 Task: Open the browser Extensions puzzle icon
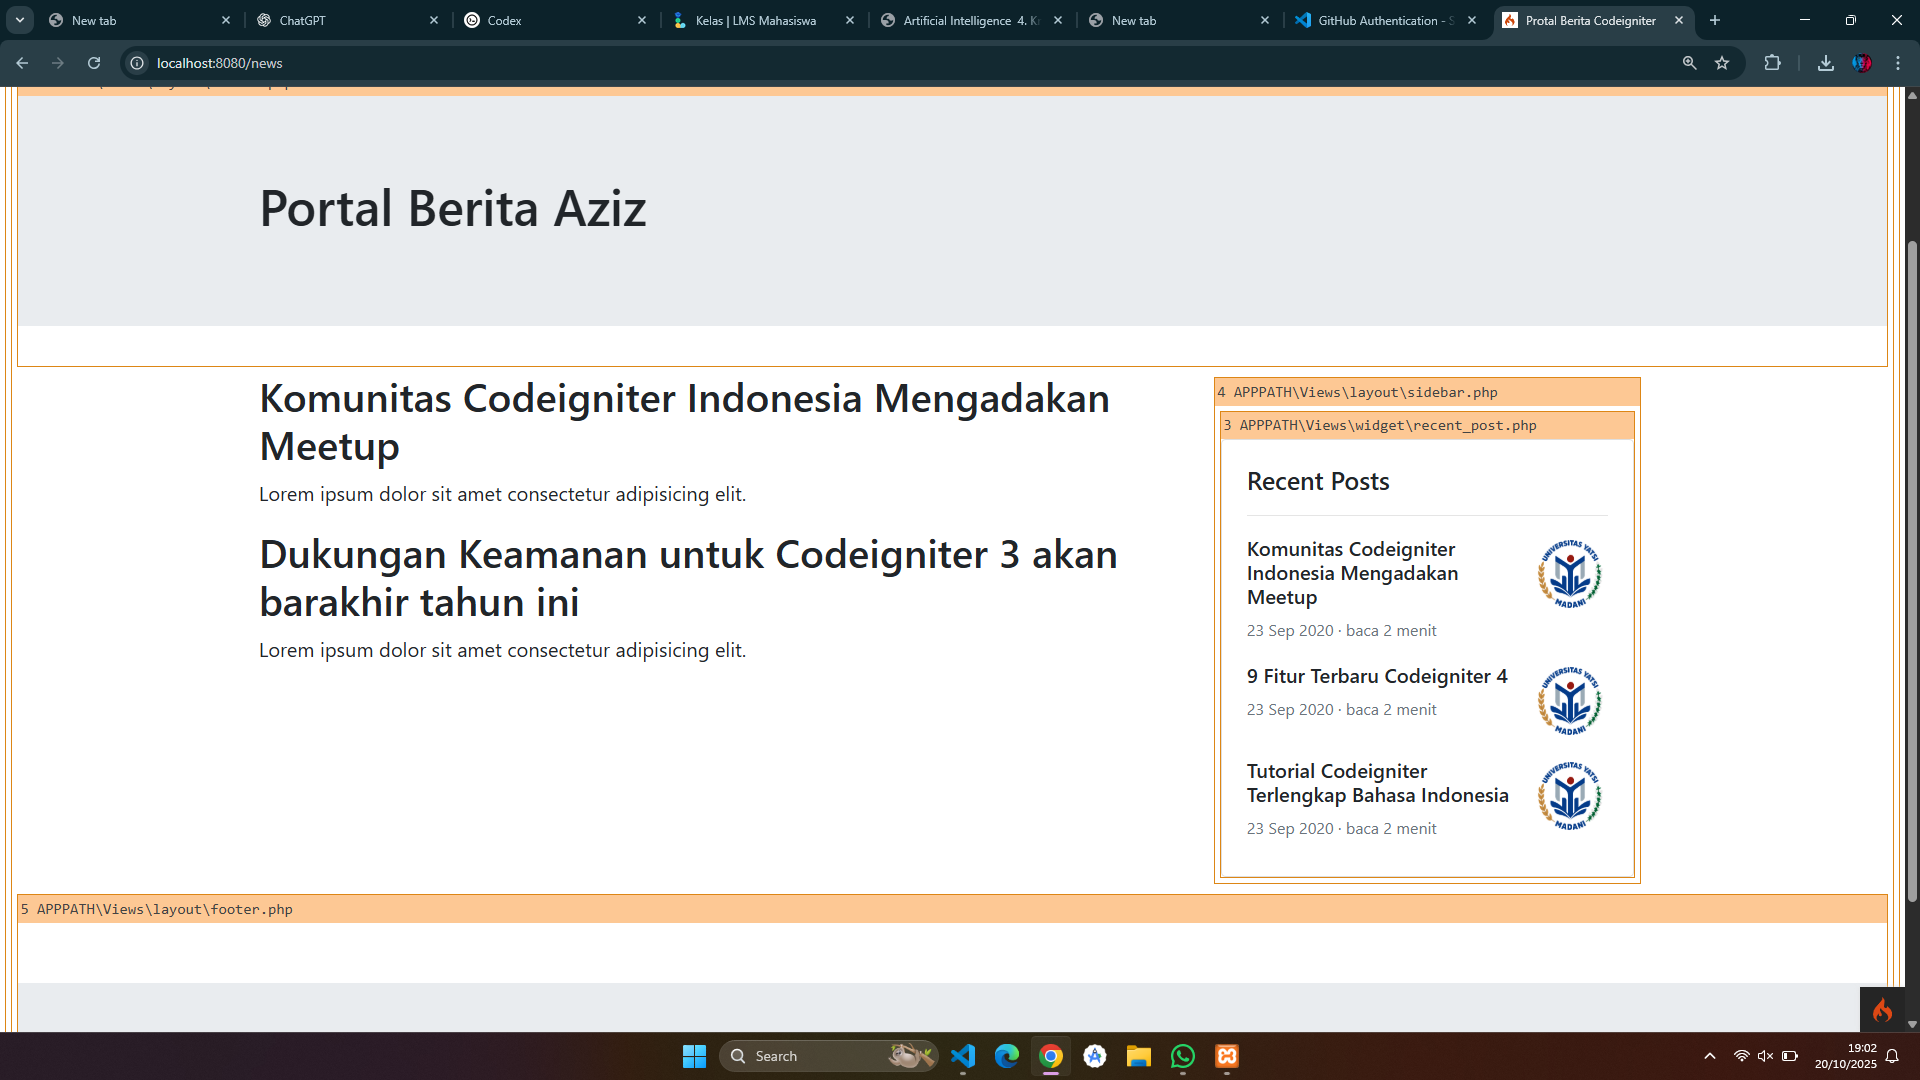[x=1772, y=63]
